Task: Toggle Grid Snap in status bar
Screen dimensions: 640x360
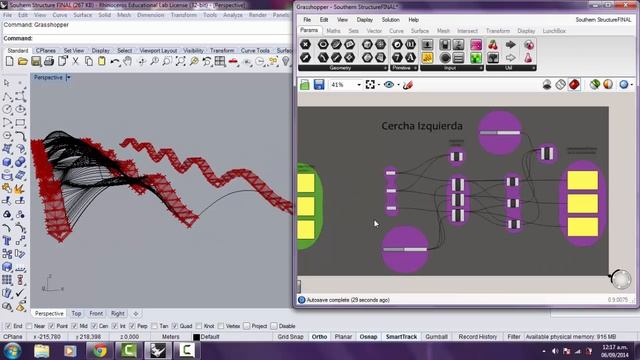Action: 291,337
